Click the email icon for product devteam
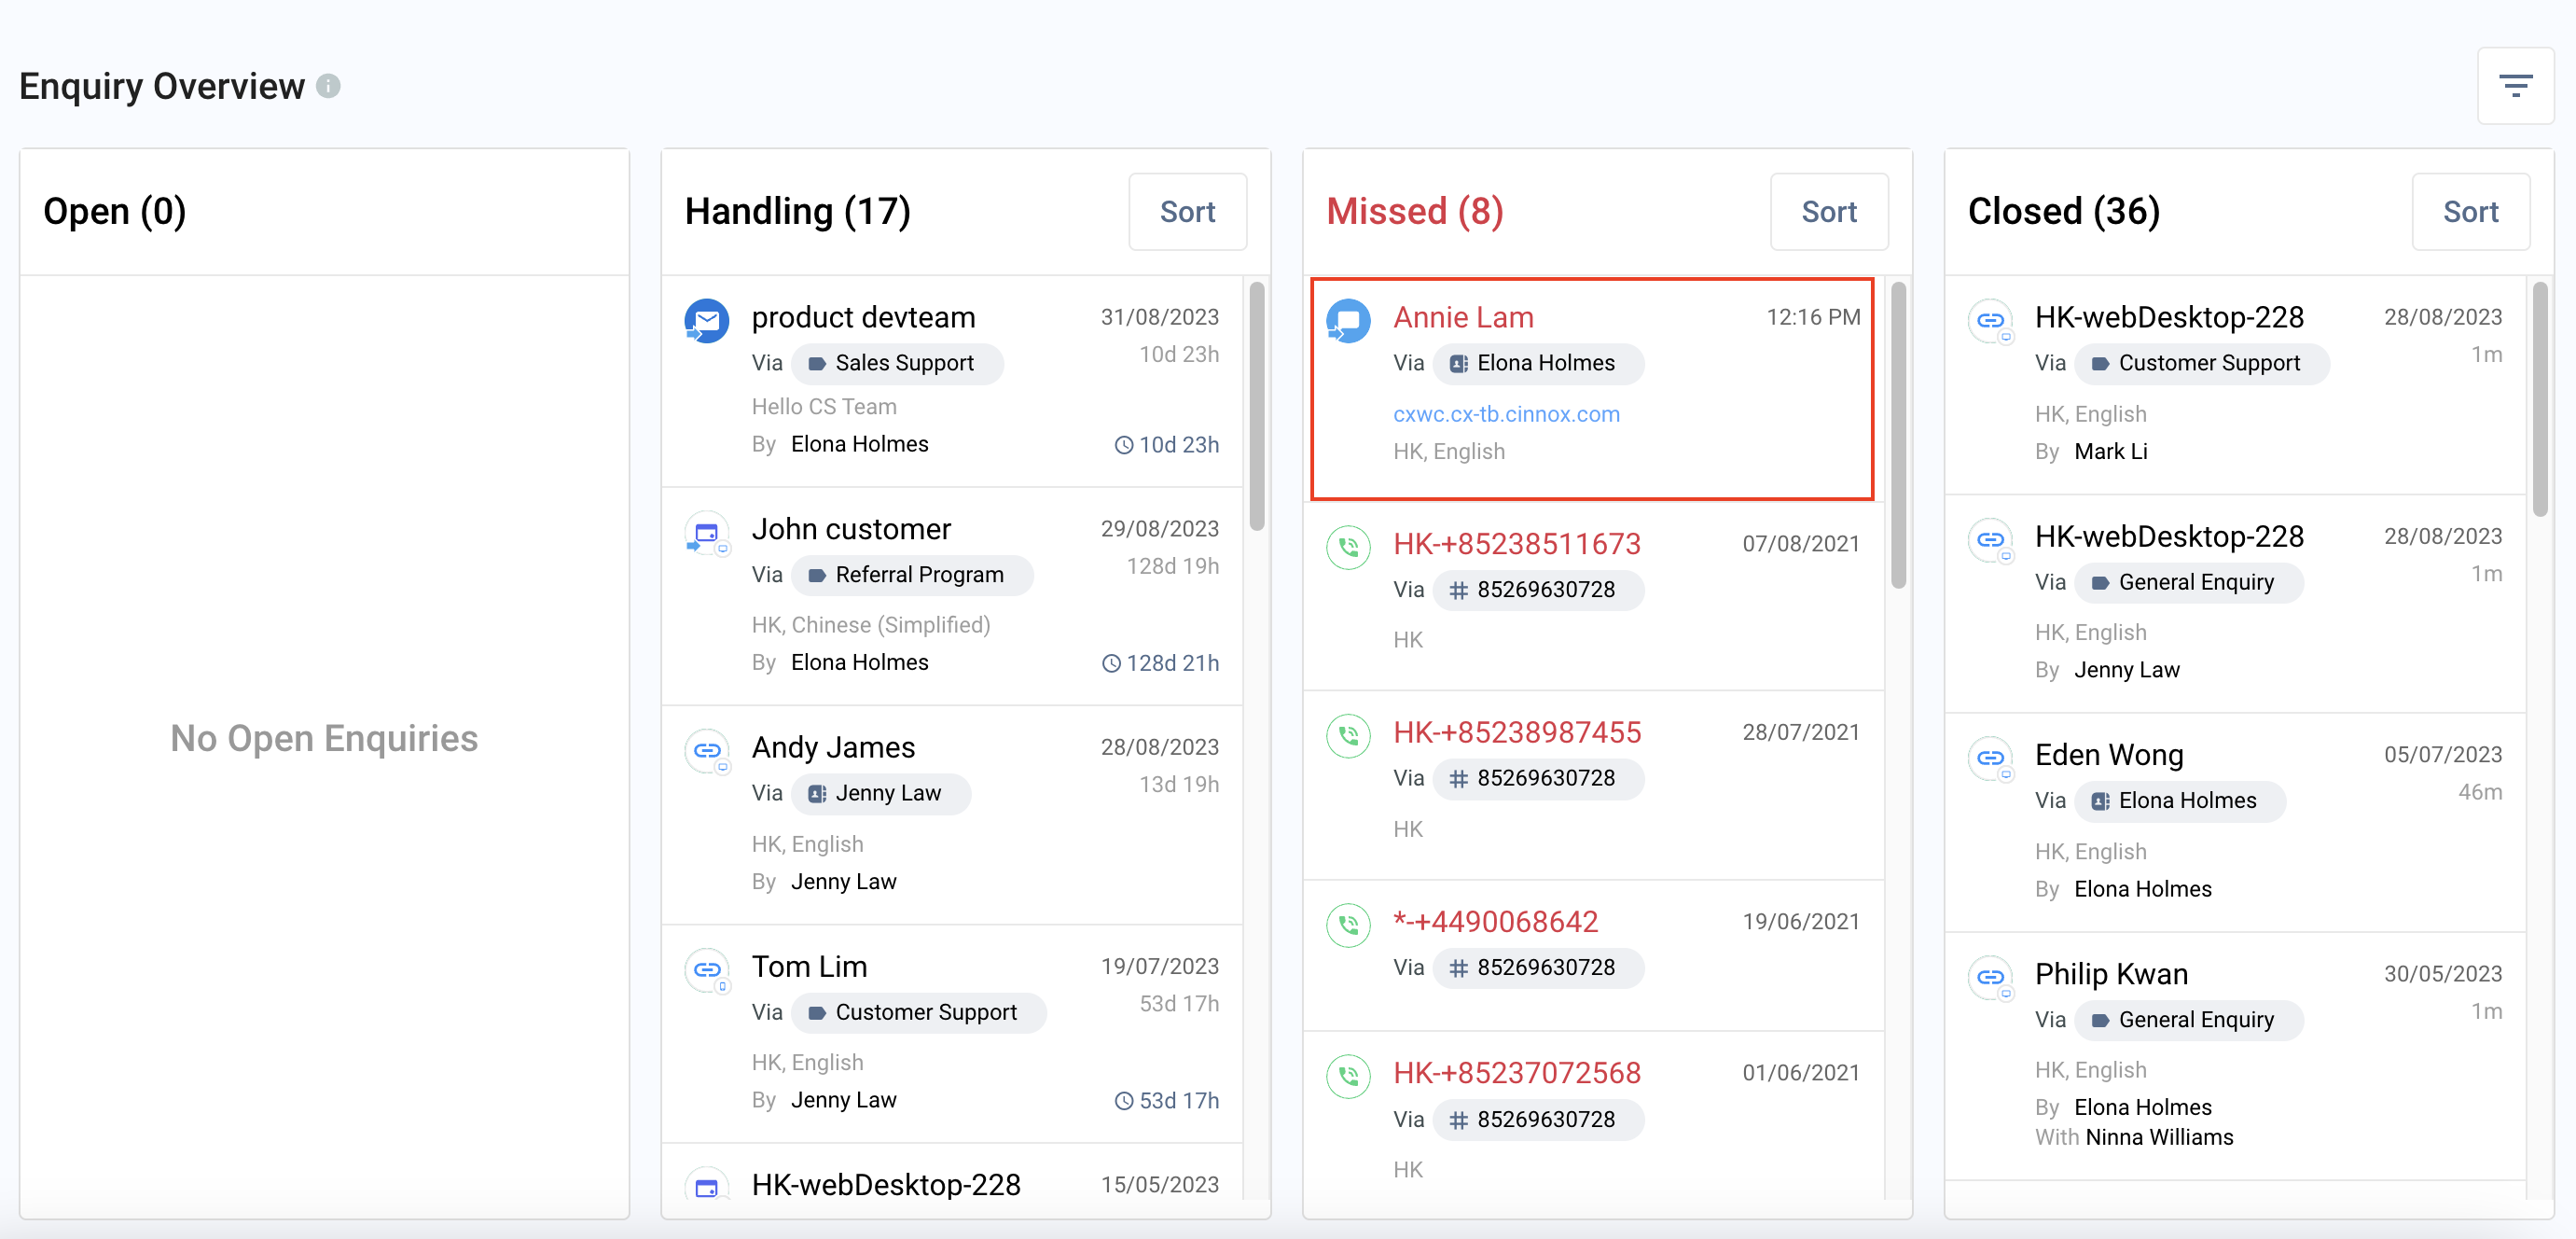Screen dimensions: 2576x1239 point(706,321)
